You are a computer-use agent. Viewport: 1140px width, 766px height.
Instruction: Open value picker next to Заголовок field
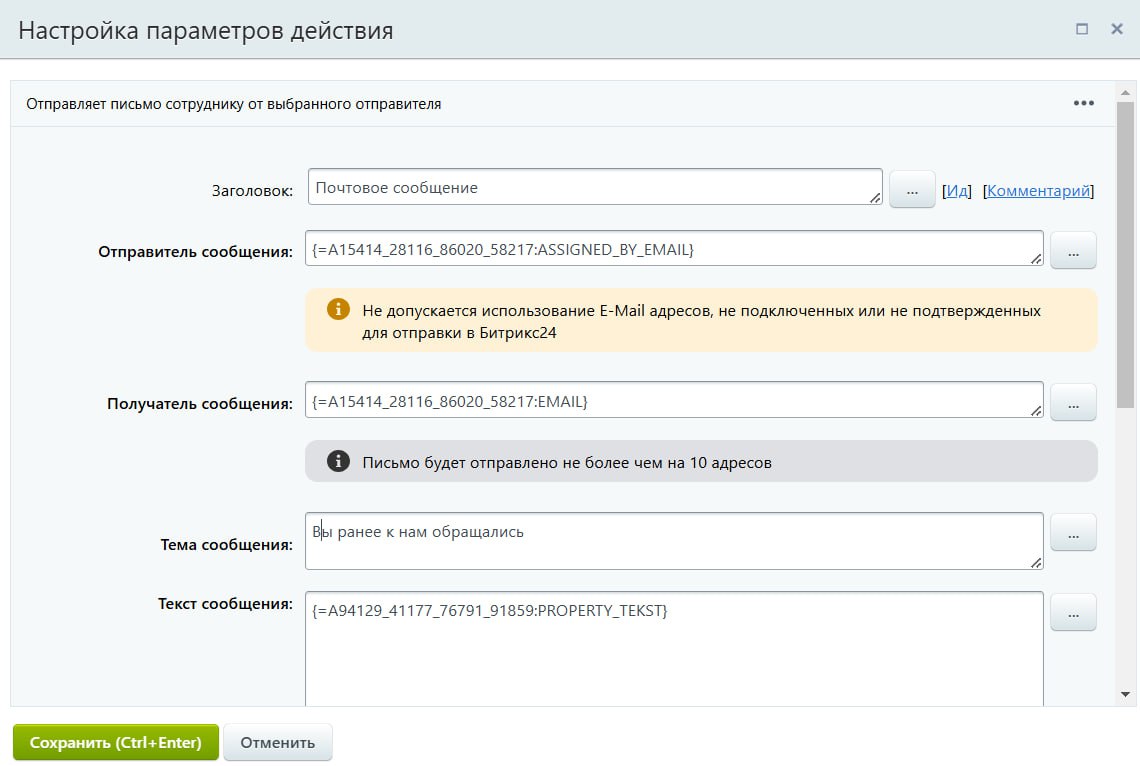coord(911,189)
